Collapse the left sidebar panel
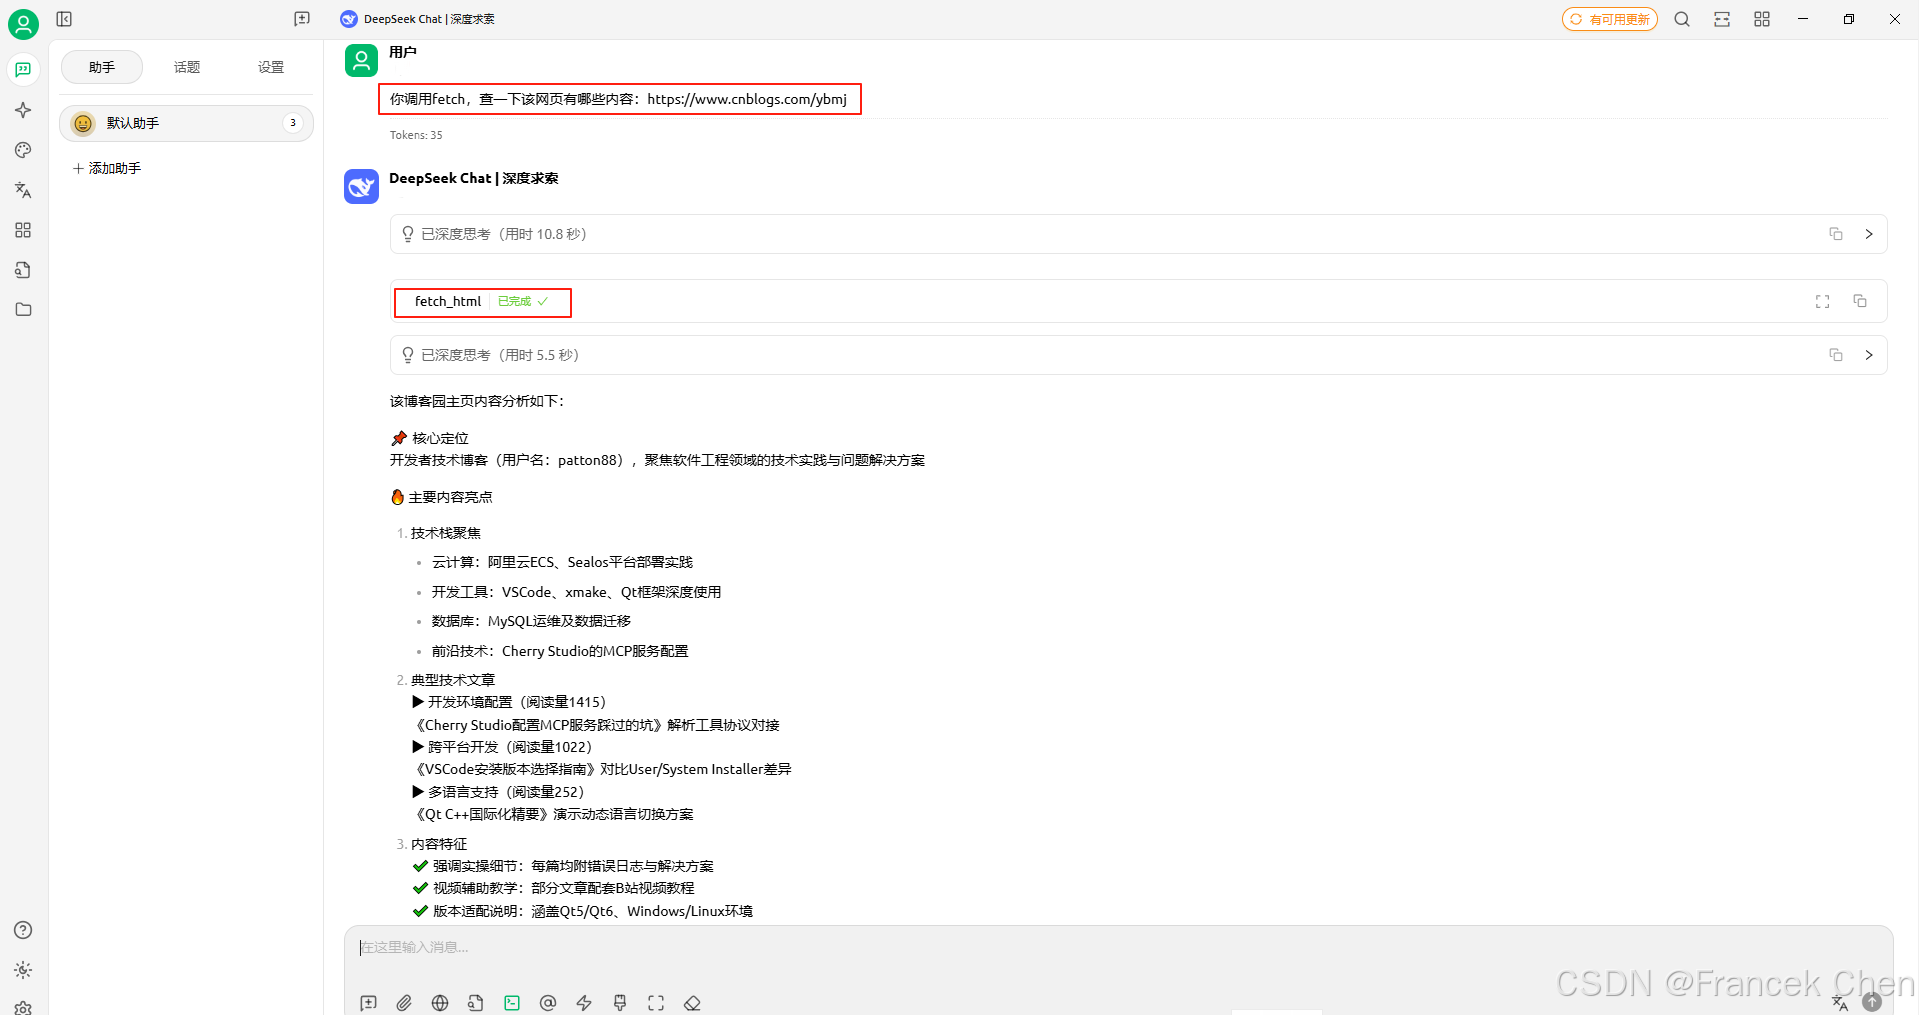Screen dimensions: 1919x1015 (64, 19)
